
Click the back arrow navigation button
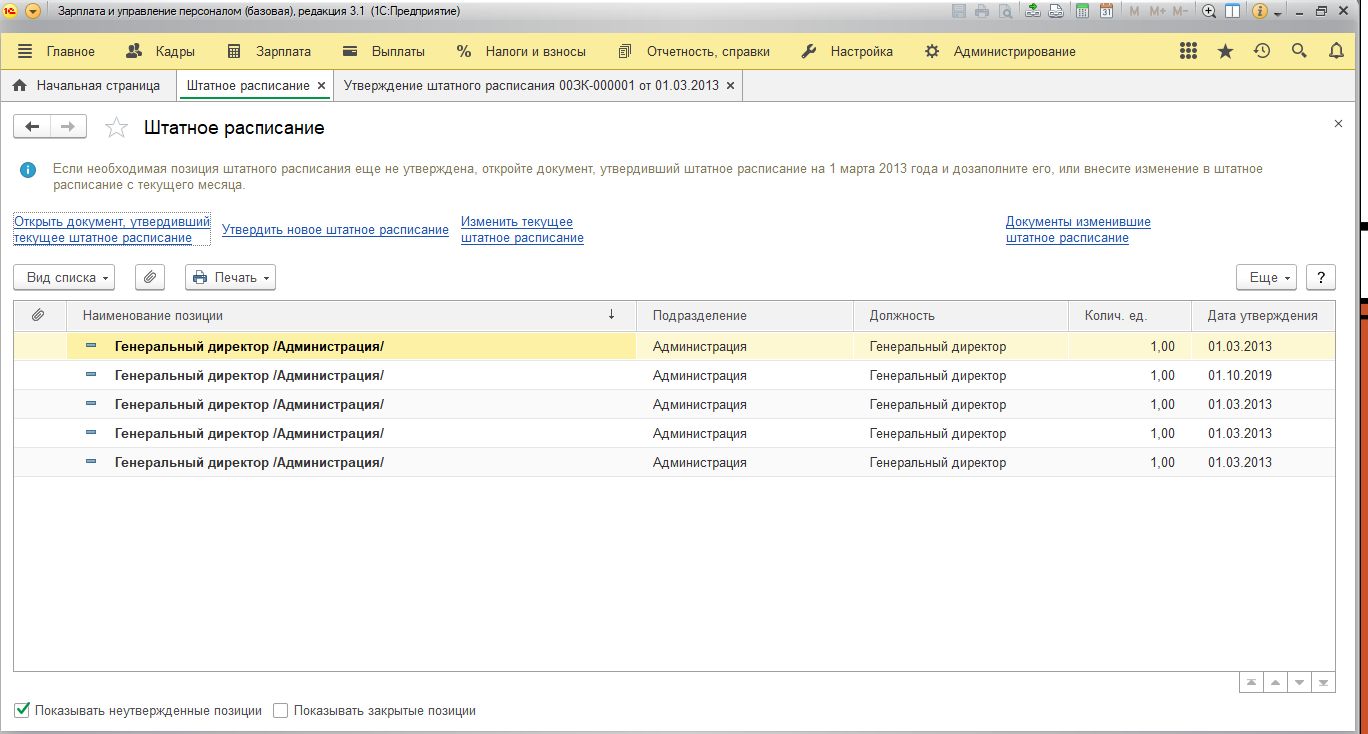(32, 126)
